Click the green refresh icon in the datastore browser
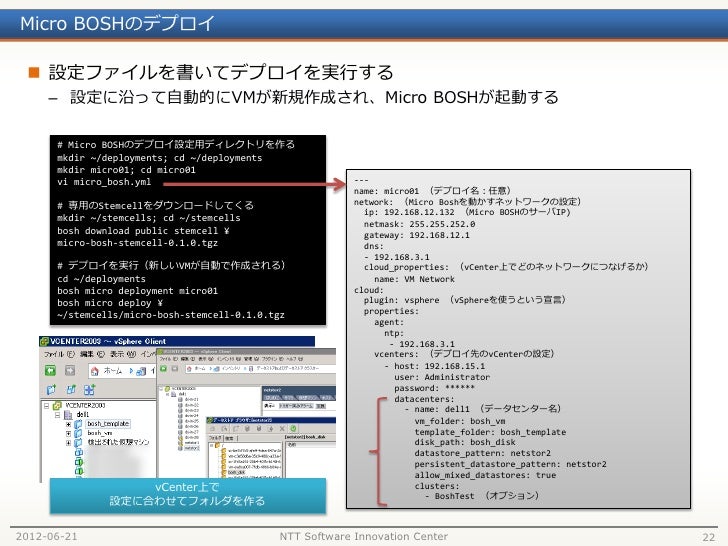This screenshot has height=546, width=728. 293,429
